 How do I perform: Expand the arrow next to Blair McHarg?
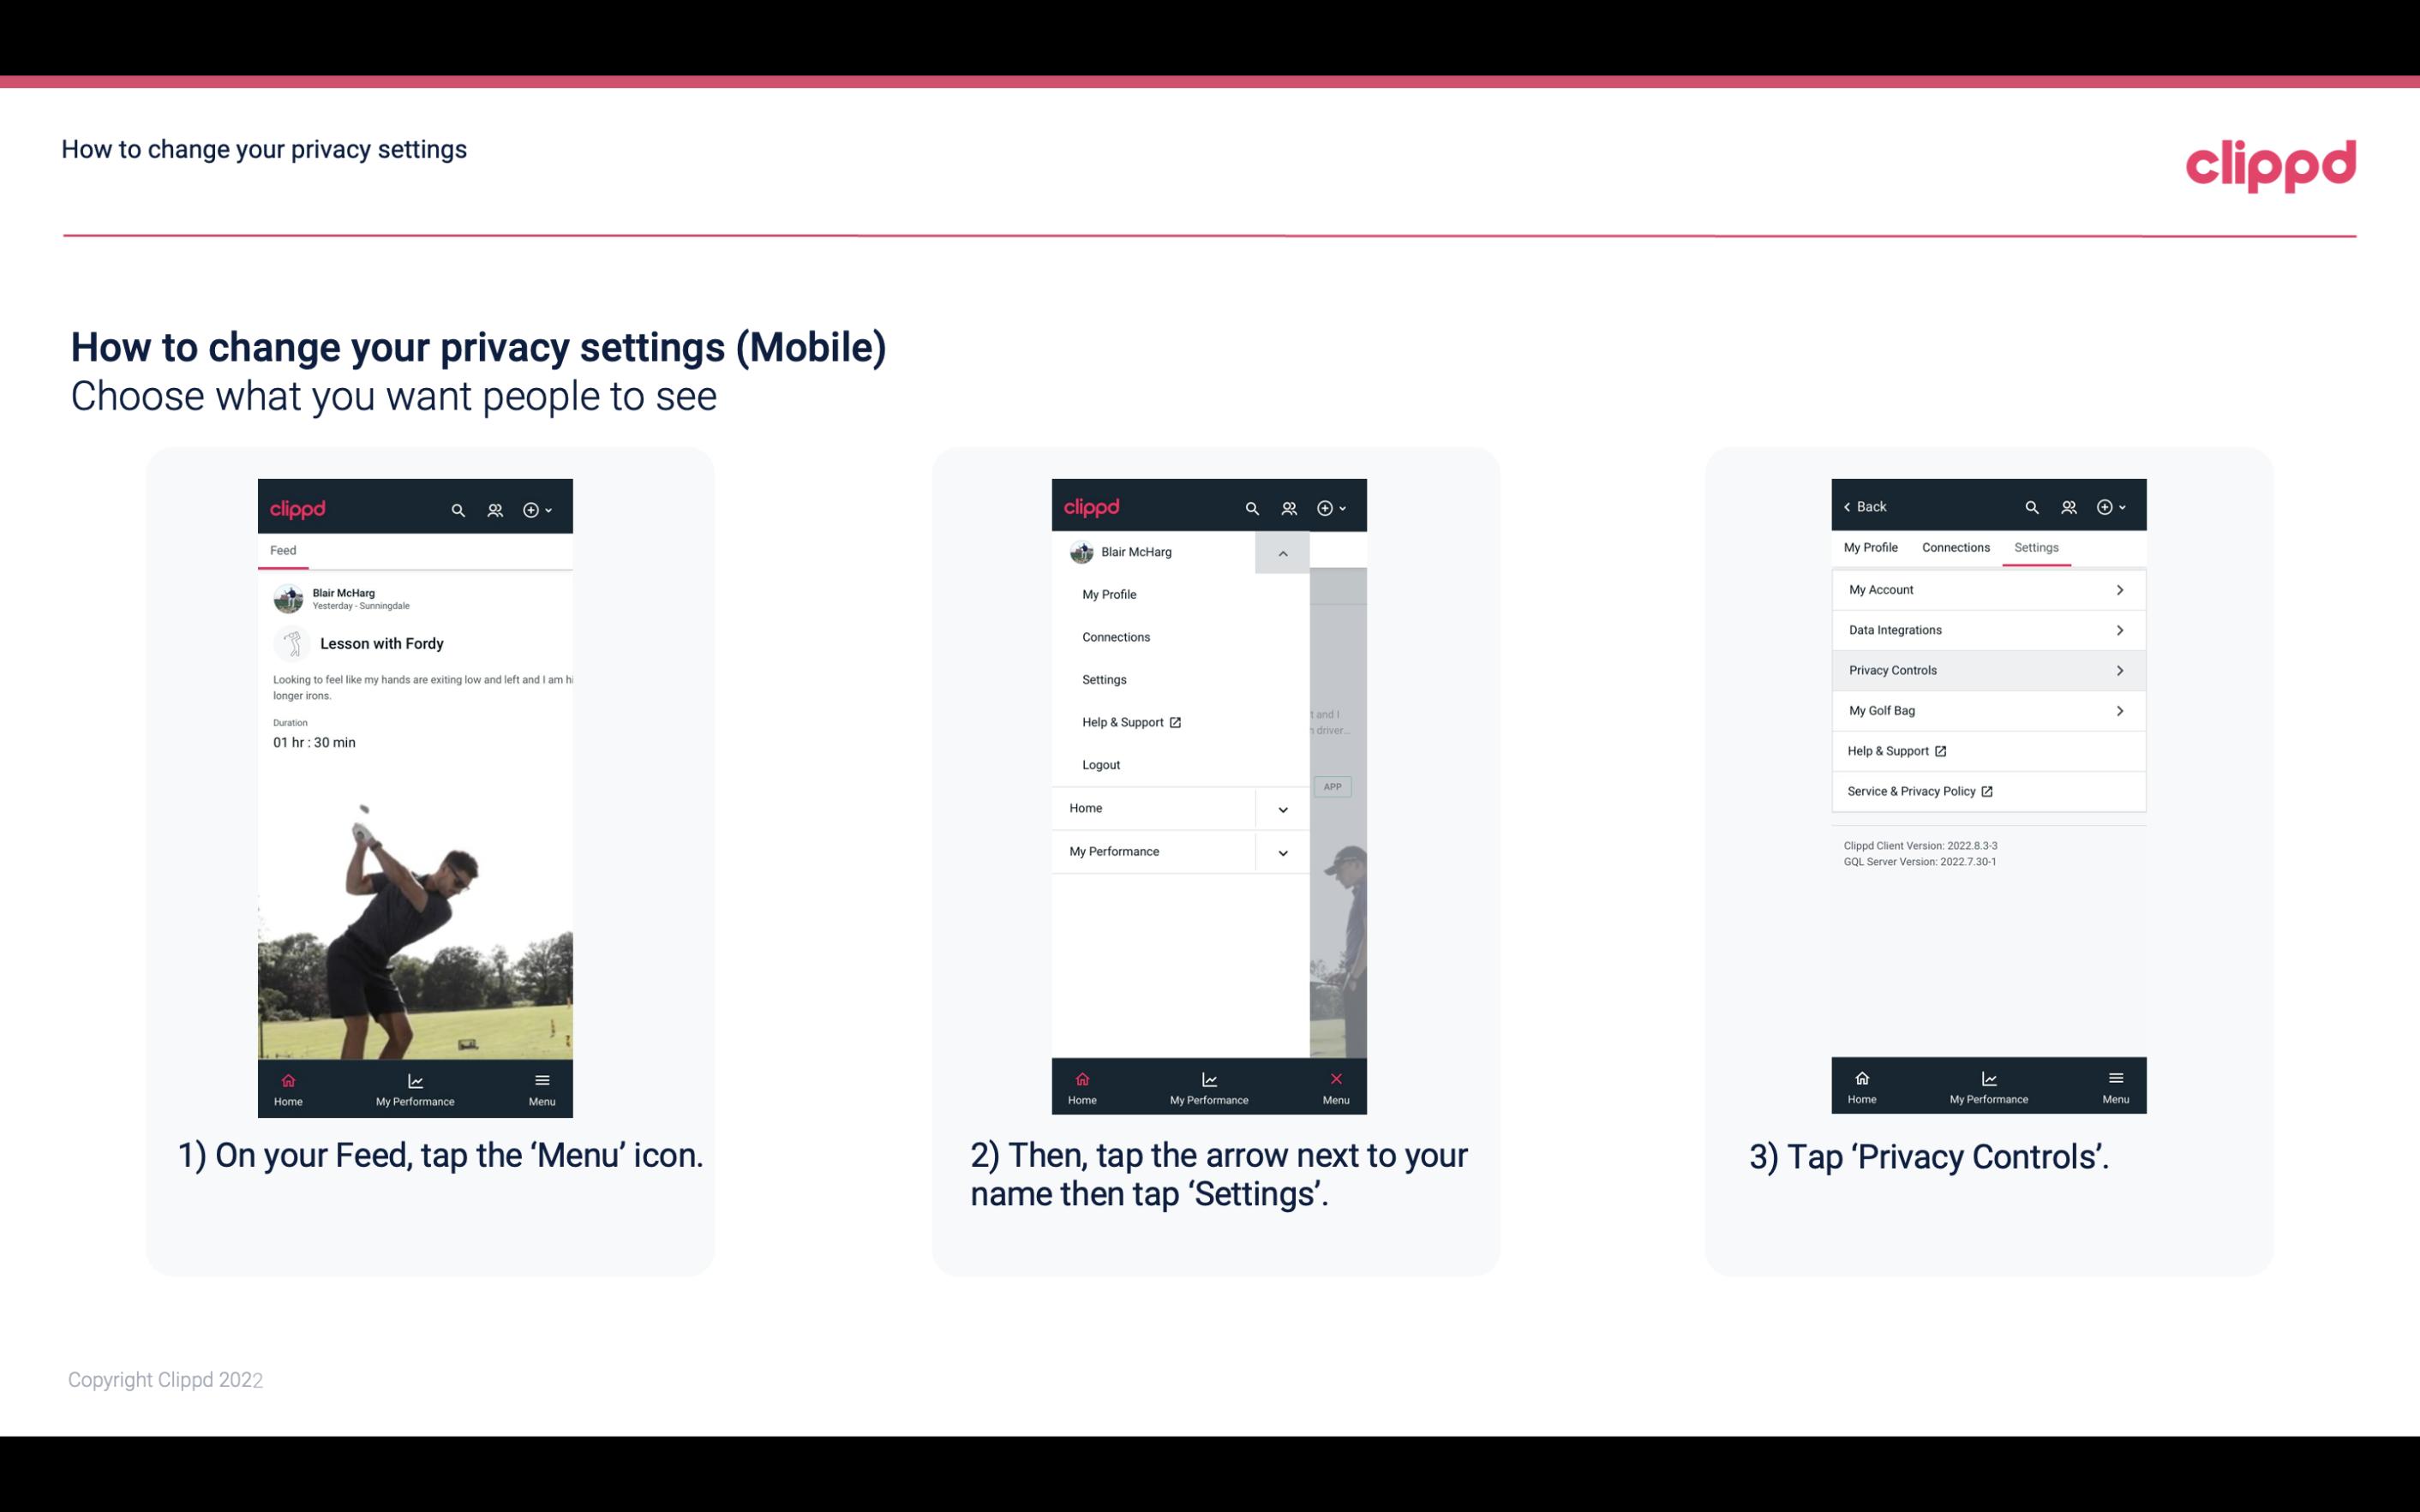(1282, 553)
